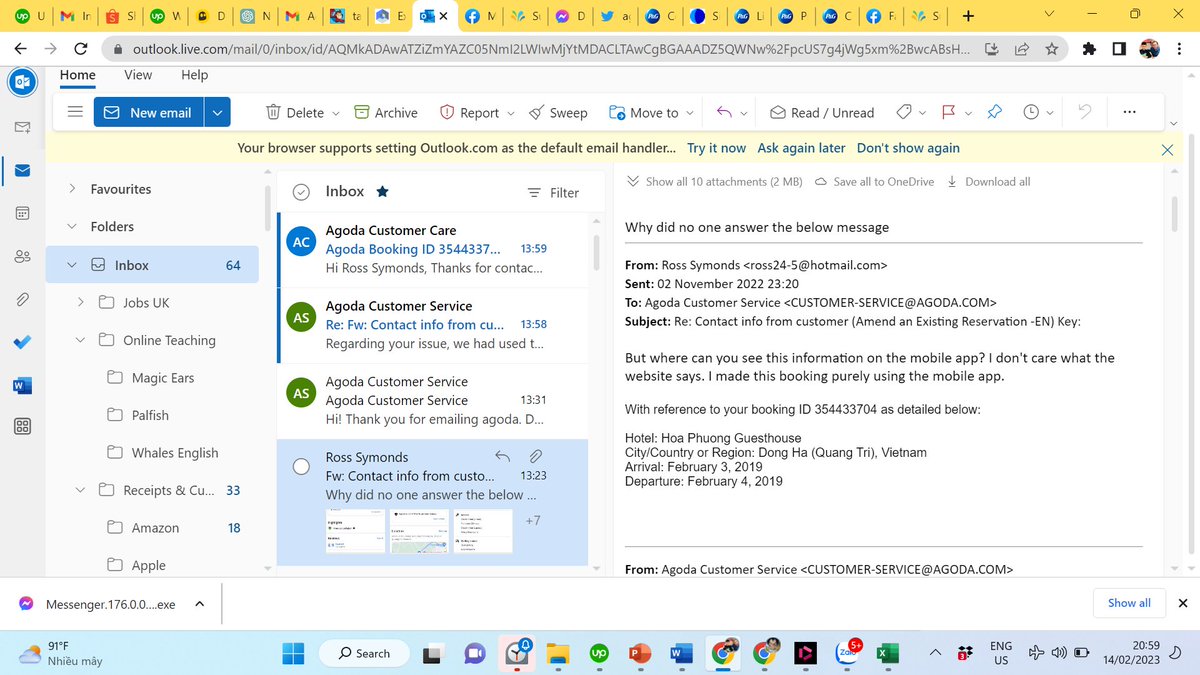This screenshot has height=675, width=1200.
Task: Open Files paperclip icon in left rail
Action: click(22, 299)
